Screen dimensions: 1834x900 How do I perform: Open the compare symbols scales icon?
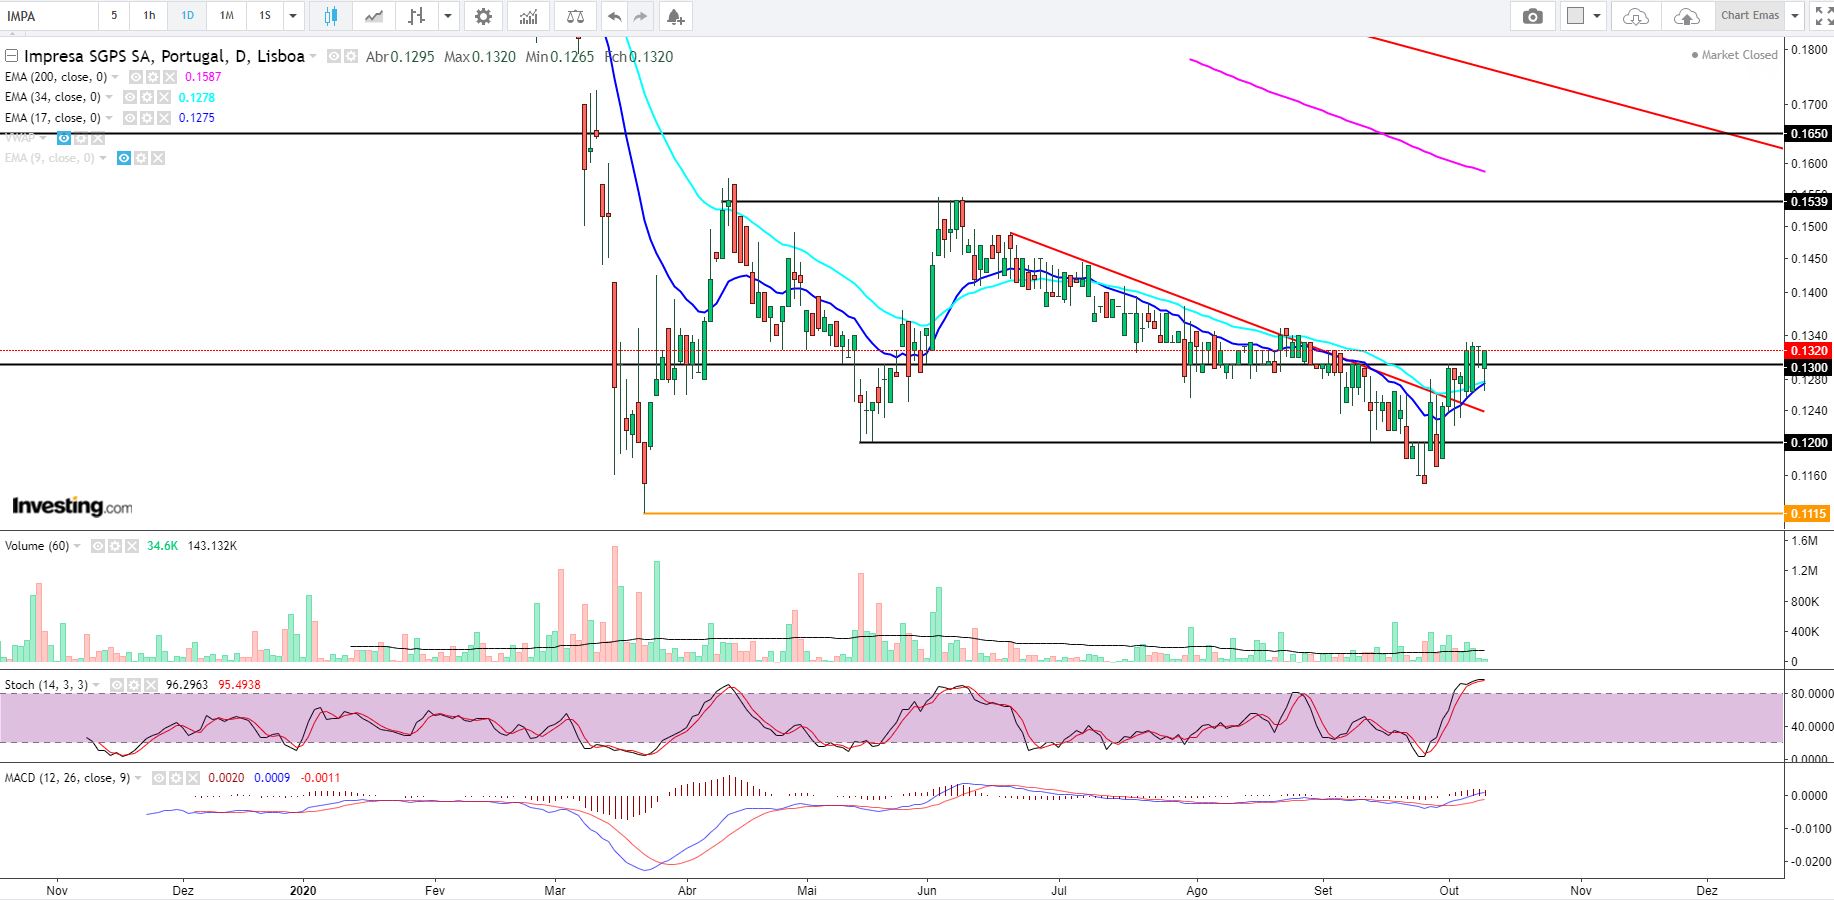point(575,16)
